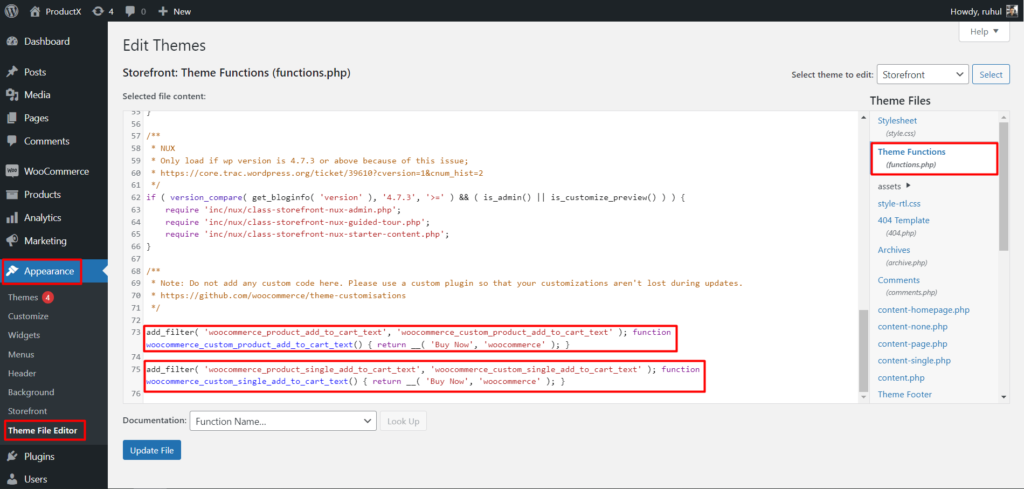This screenshot has width=1024, height=489.
Task: Click the WordPress logo icon
Action: click(11, 11)
